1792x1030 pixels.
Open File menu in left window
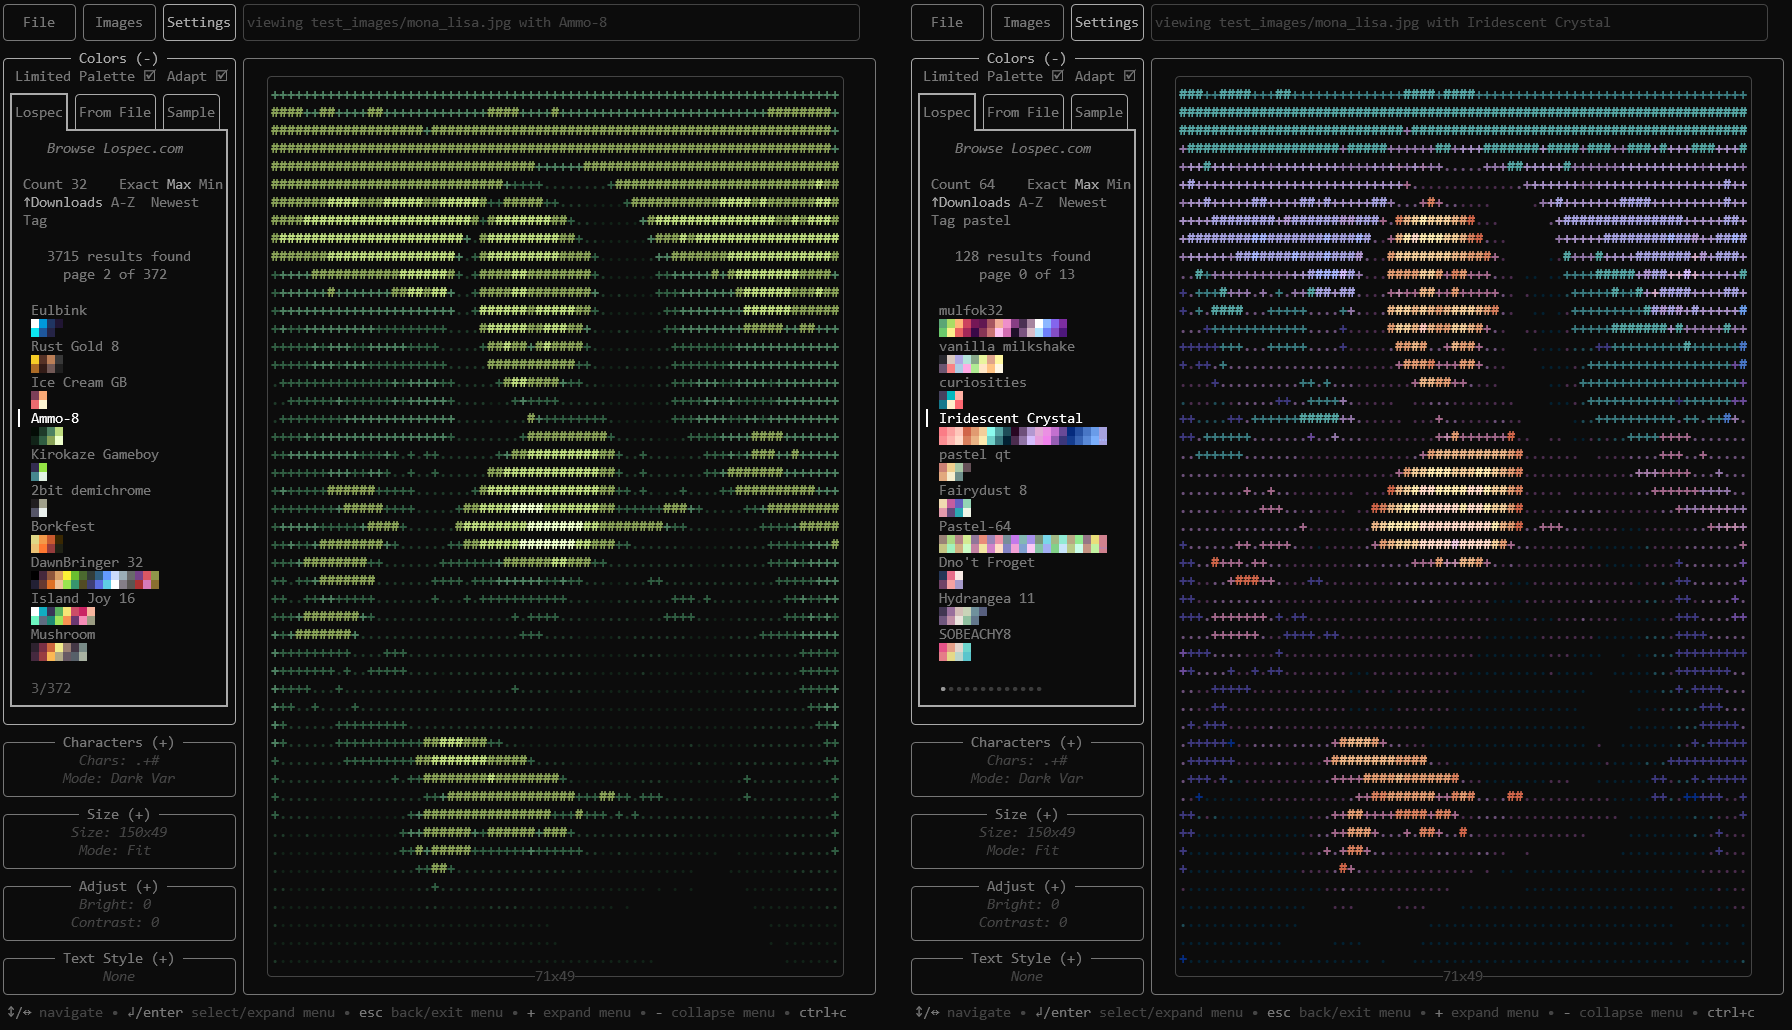coord(39,22)
